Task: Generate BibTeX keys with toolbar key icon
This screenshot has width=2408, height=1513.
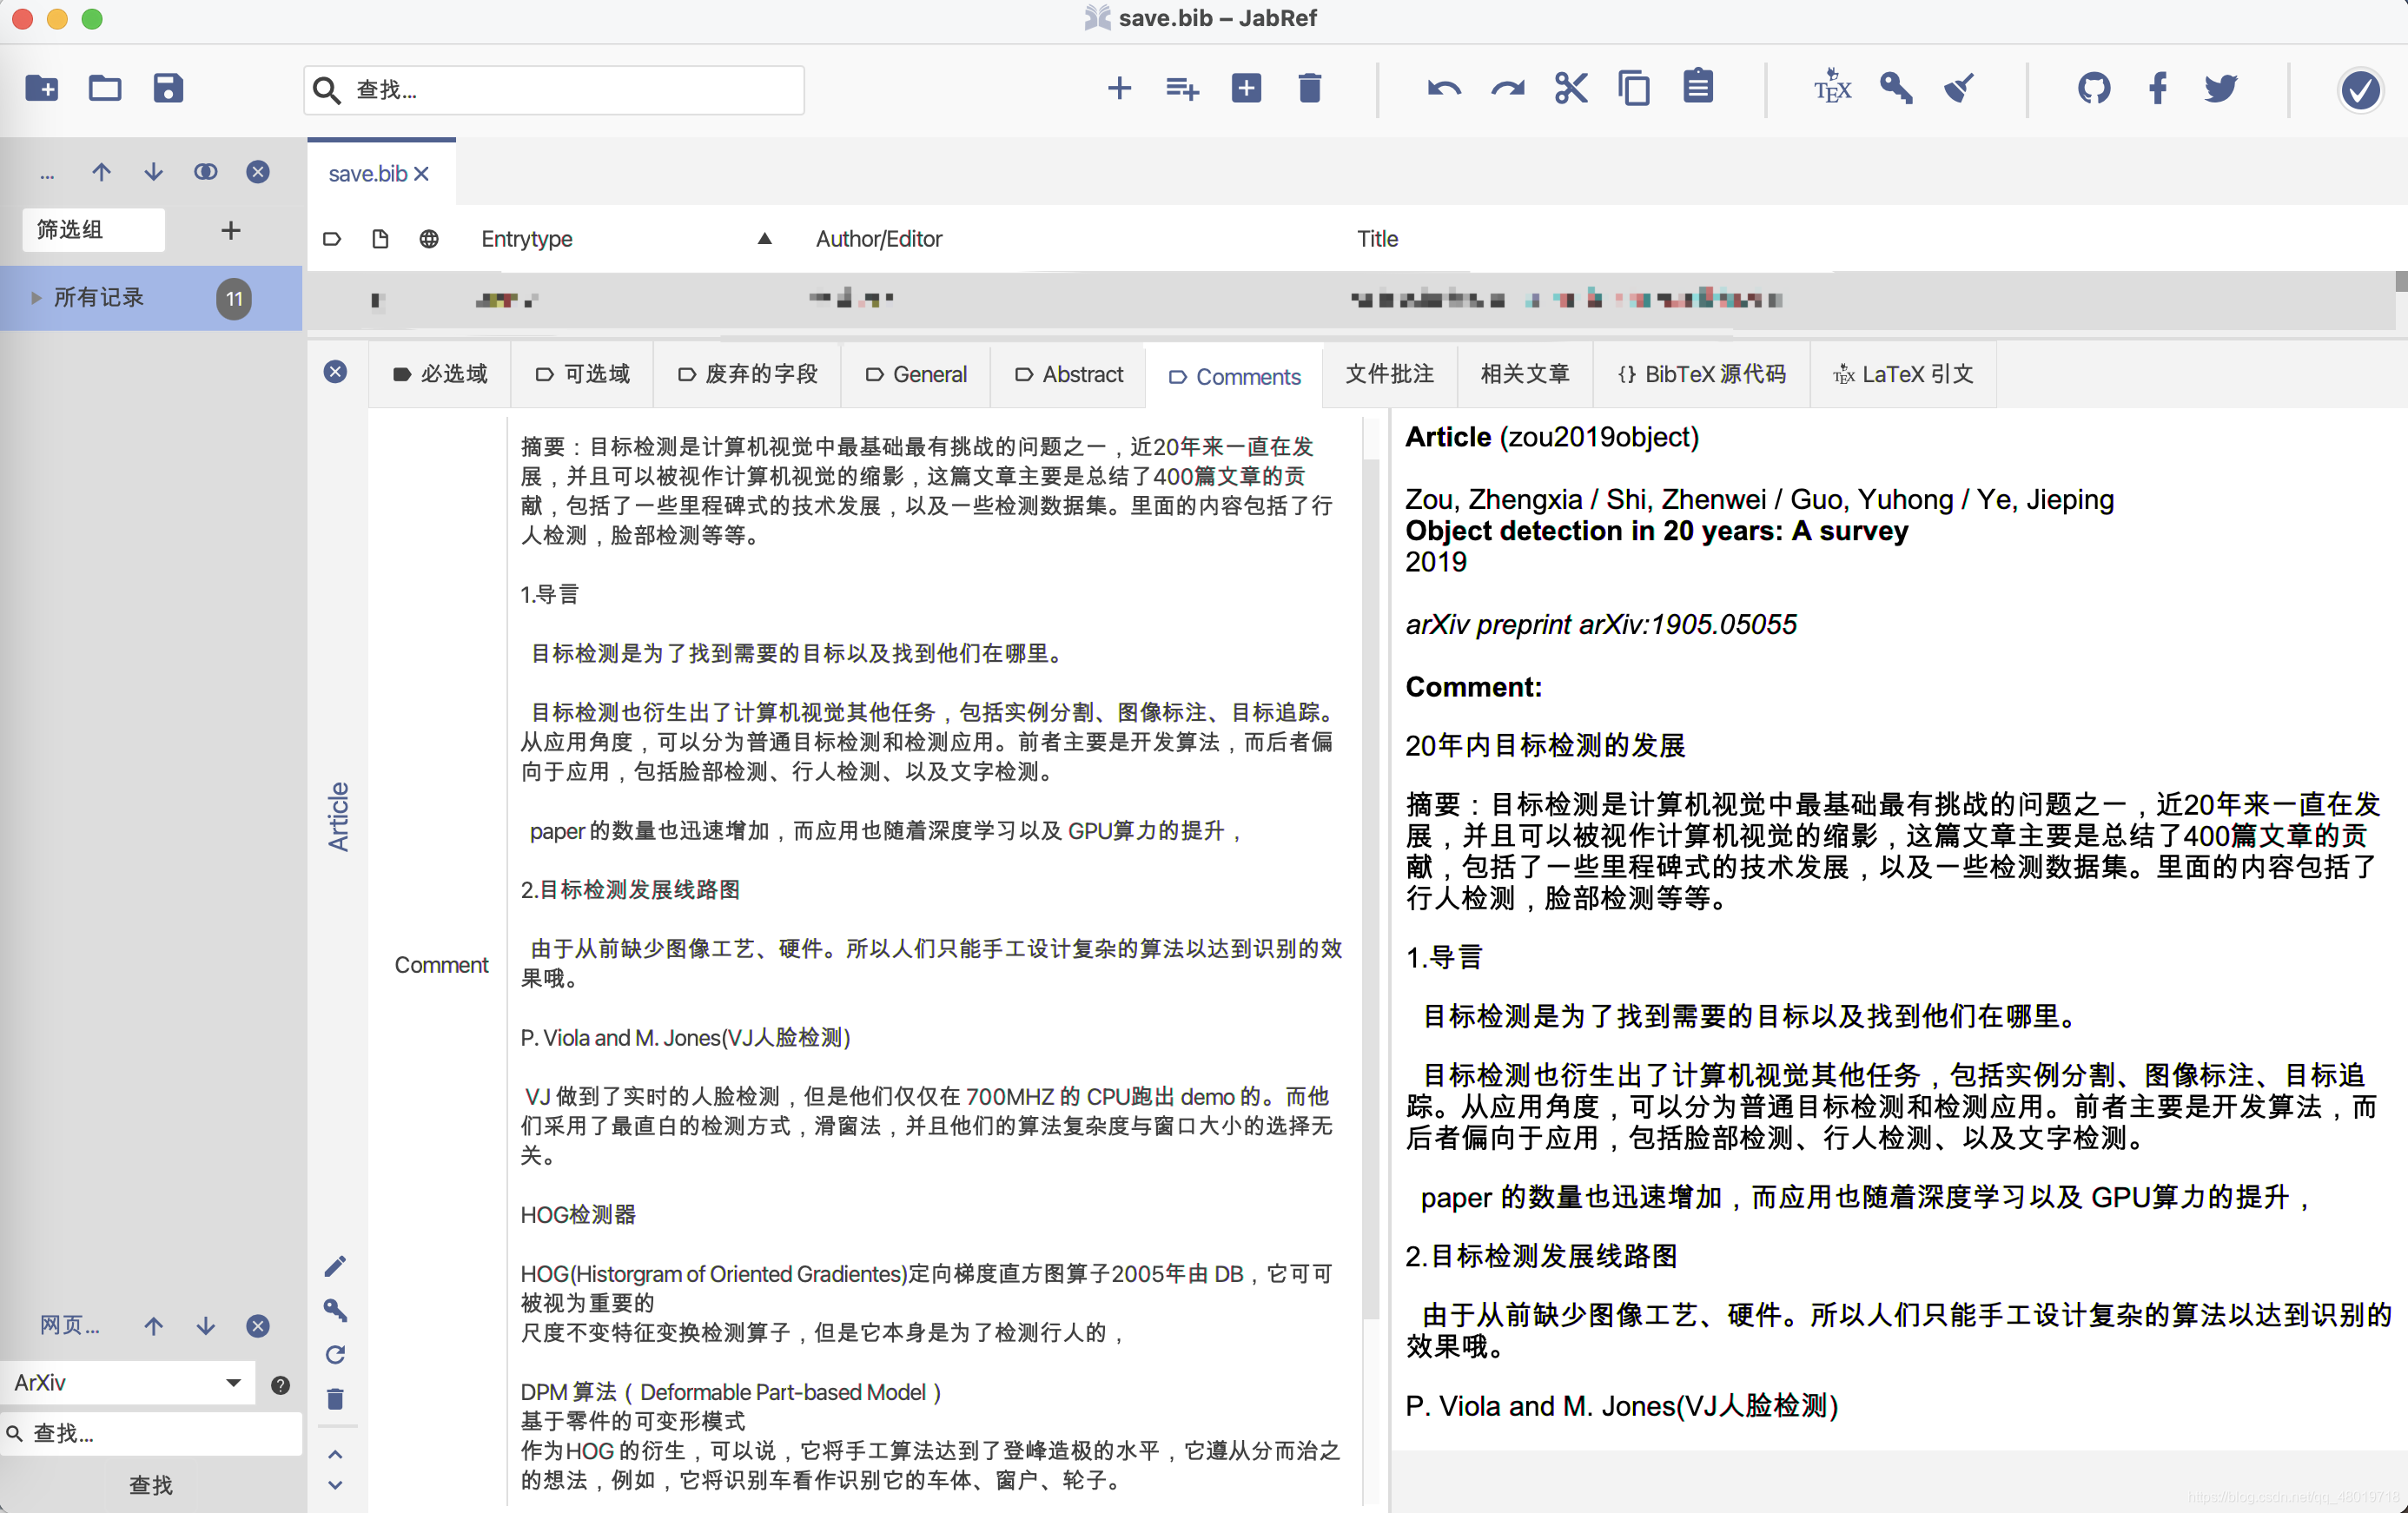Action: 1896,88
